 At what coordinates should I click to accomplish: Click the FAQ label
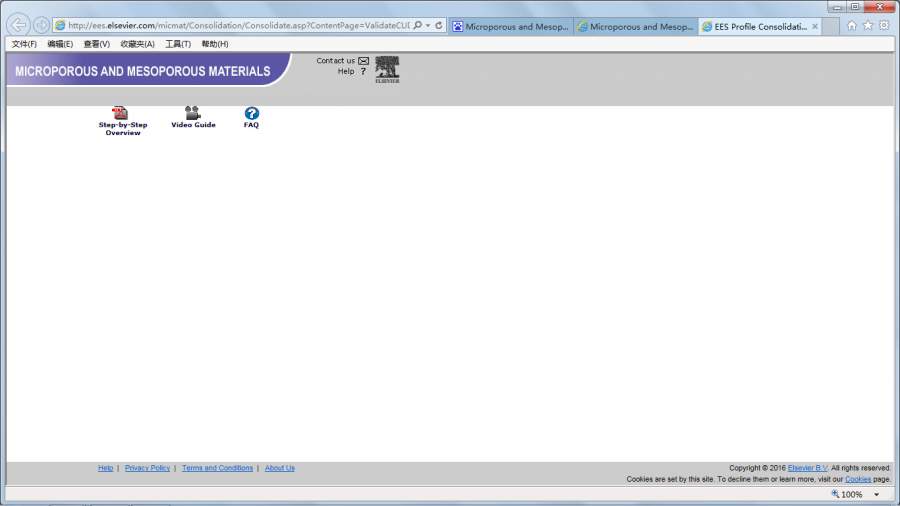coord(251,124)
